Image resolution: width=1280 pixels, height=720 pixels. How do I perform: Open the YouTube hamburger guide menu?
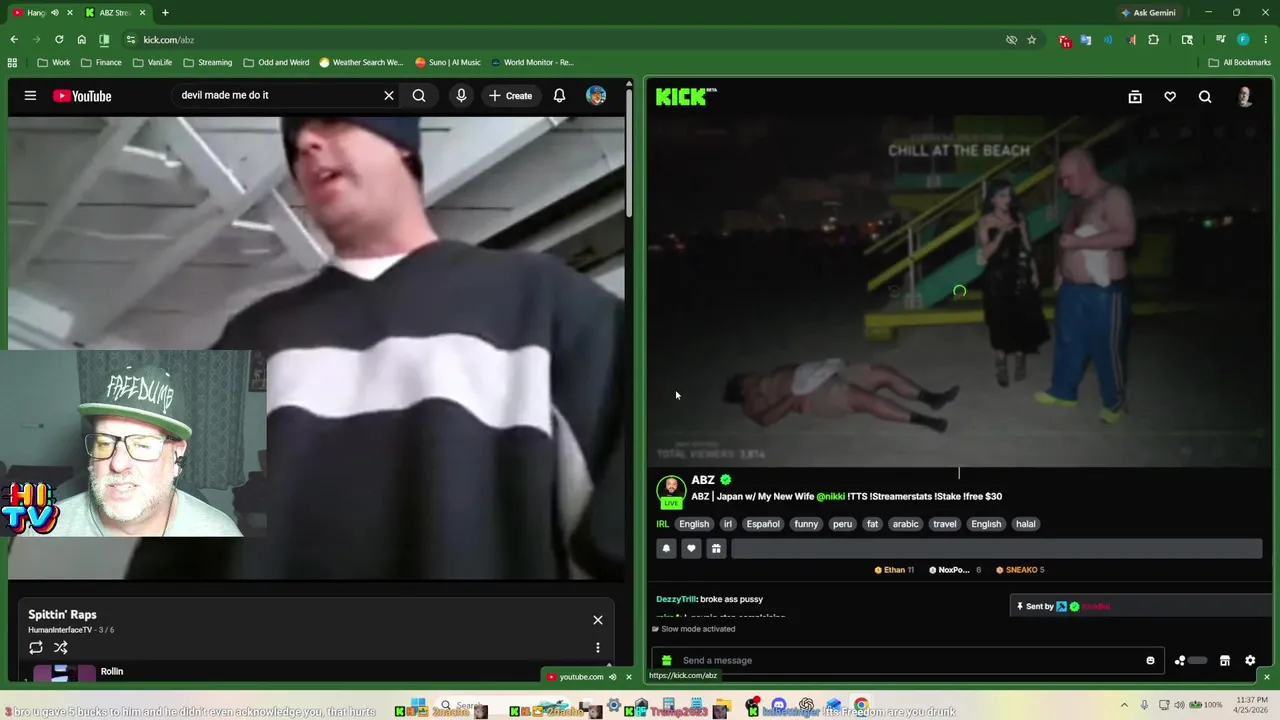tap(30, 96)
